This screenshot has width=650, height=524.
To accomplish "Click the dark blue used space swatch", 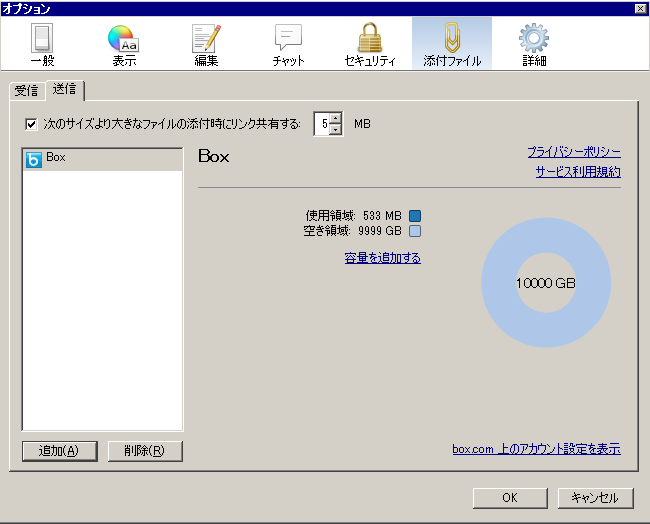I will [x=415, y=216].
